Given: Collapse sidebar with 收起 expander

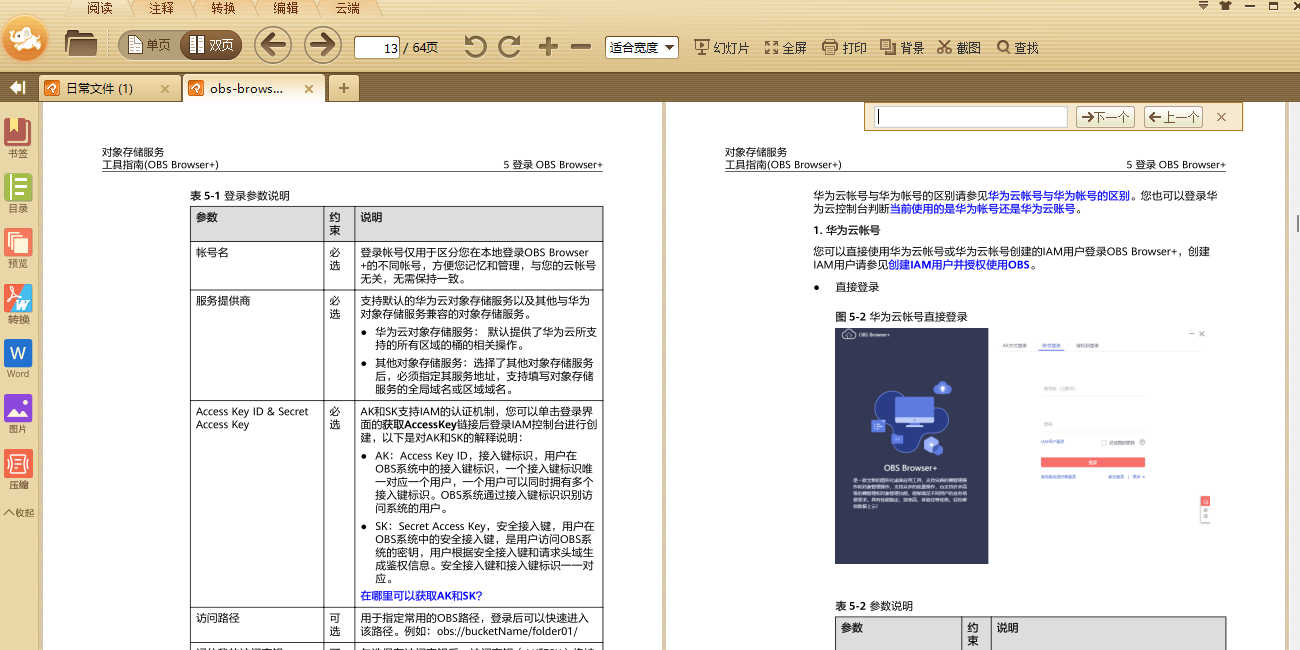Looking at the screenshot, I should [19, 512].
